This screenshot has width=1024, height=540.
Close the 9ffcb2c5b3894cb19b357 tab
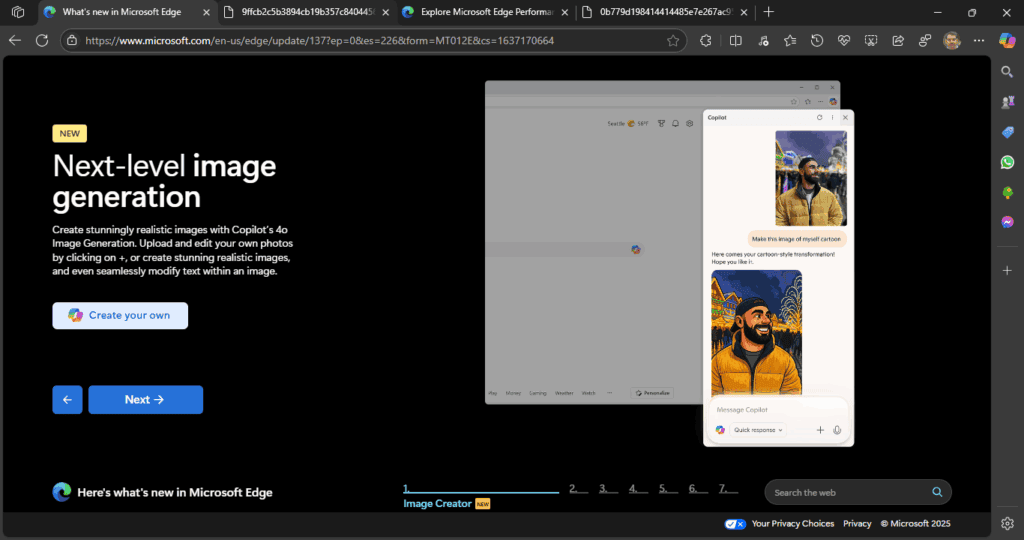[385, 12]
